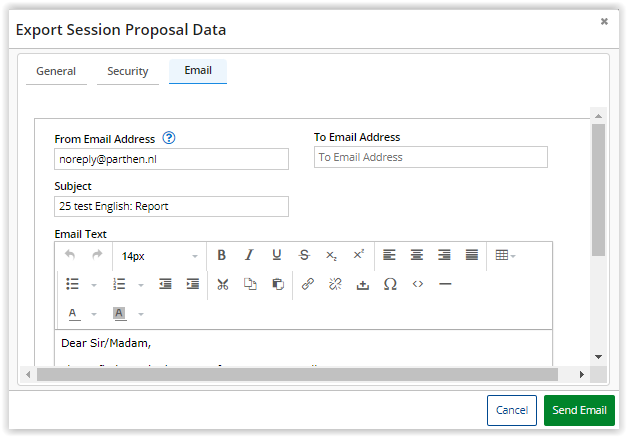
Task: Apply italic formatting to email text
Action: click(x=249, y=255)
